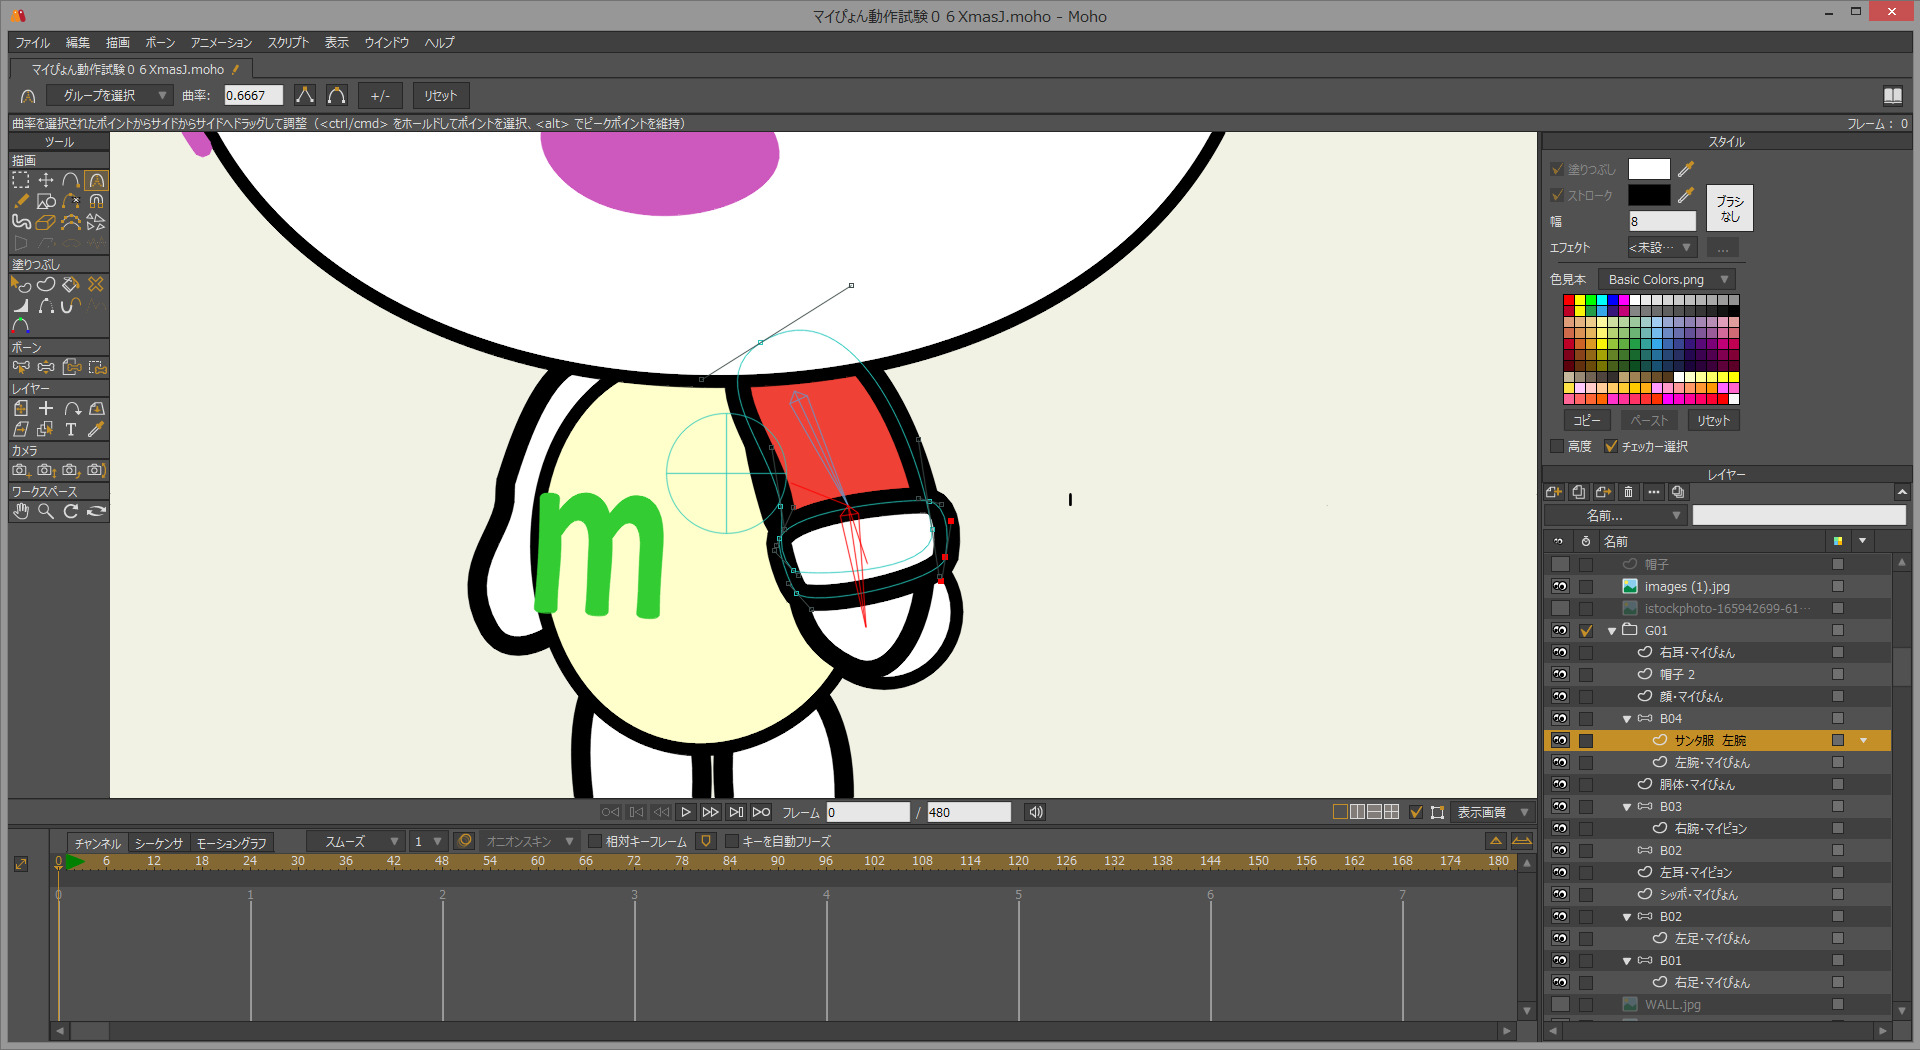Enable the 相対キーフレーム checkbox
This screenshot has height=1050, width=1920.
(x=595, y=842)
